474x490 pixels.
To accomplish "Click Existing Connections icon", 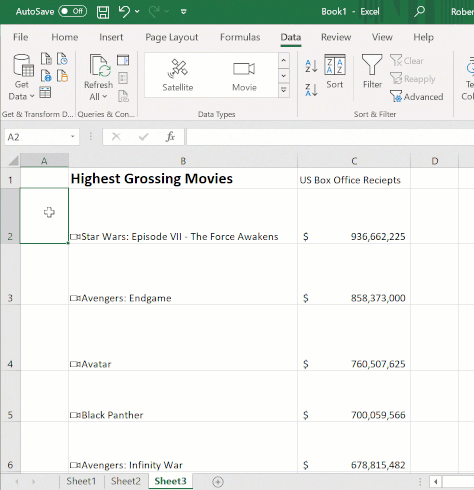I will (x=62, y=76).
